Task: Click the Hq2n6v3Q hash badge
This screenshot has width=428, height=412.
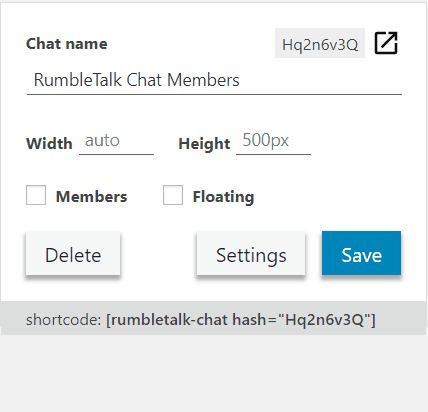Action: click(320, 43)
